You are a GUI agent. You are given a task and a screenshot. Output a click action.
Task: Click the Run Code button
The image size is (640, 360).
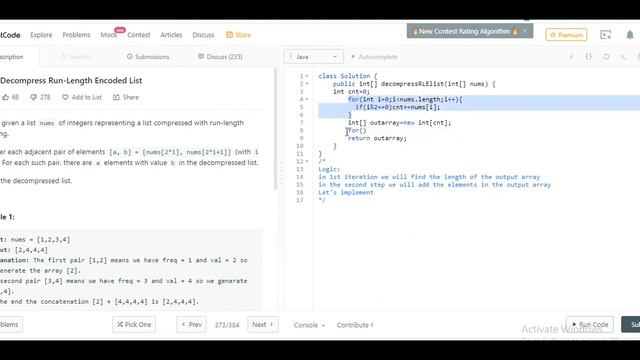pyautogui.click(x=589, y=324)
